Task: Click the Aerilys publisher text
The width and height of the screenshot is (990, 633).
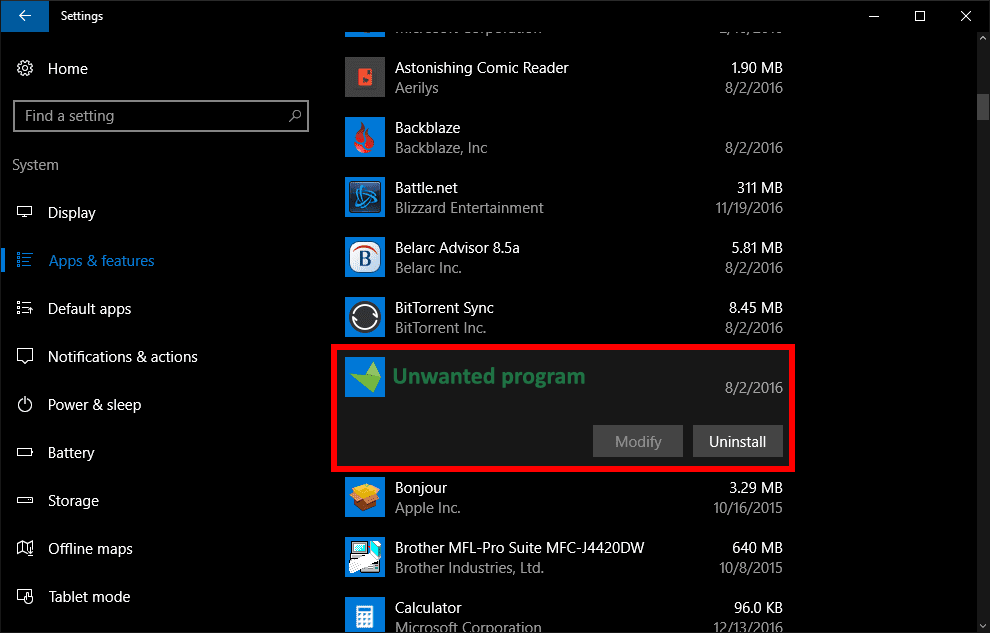Action: 416,88
